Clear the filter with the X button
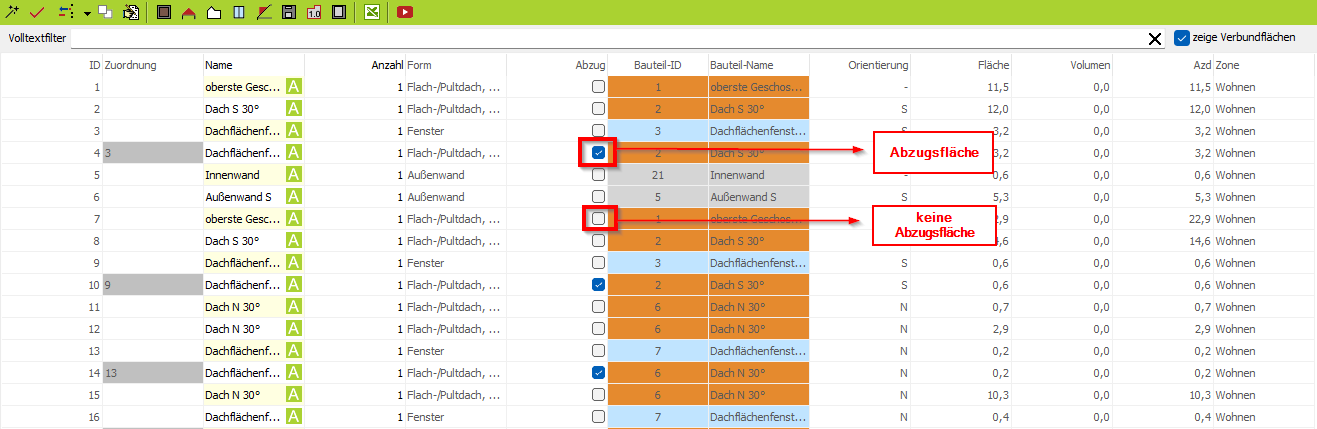 (1155, 39)
